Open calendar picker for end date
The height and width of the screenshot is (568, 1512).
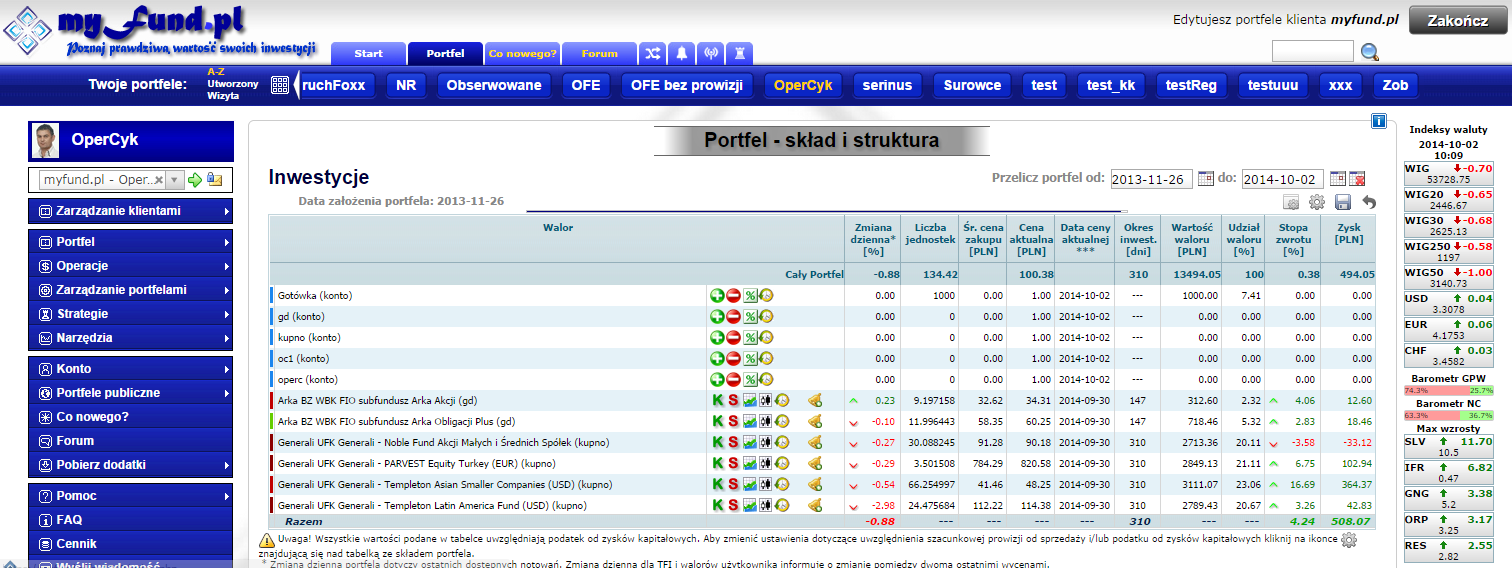(1338, 179)
